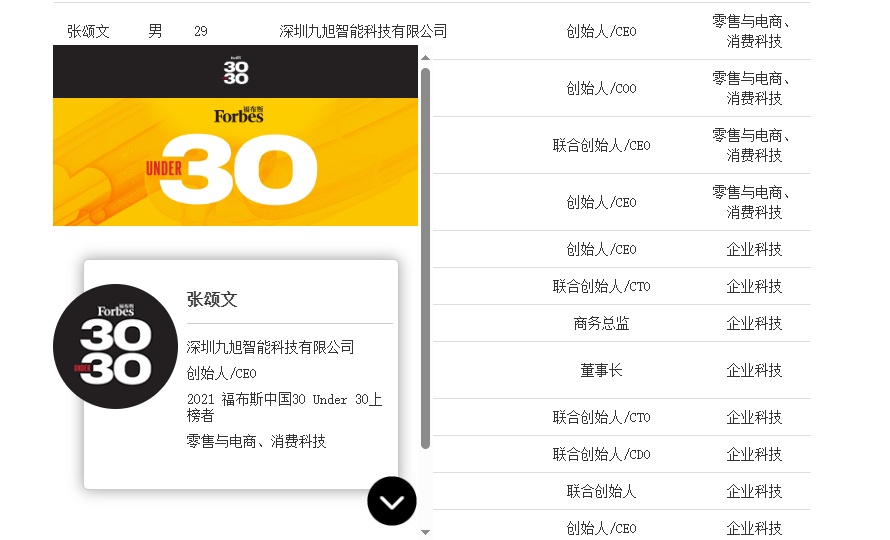Select the 创始人/COO table cell
This screenshot has height=540, width=890.
(x=601, y=88)
